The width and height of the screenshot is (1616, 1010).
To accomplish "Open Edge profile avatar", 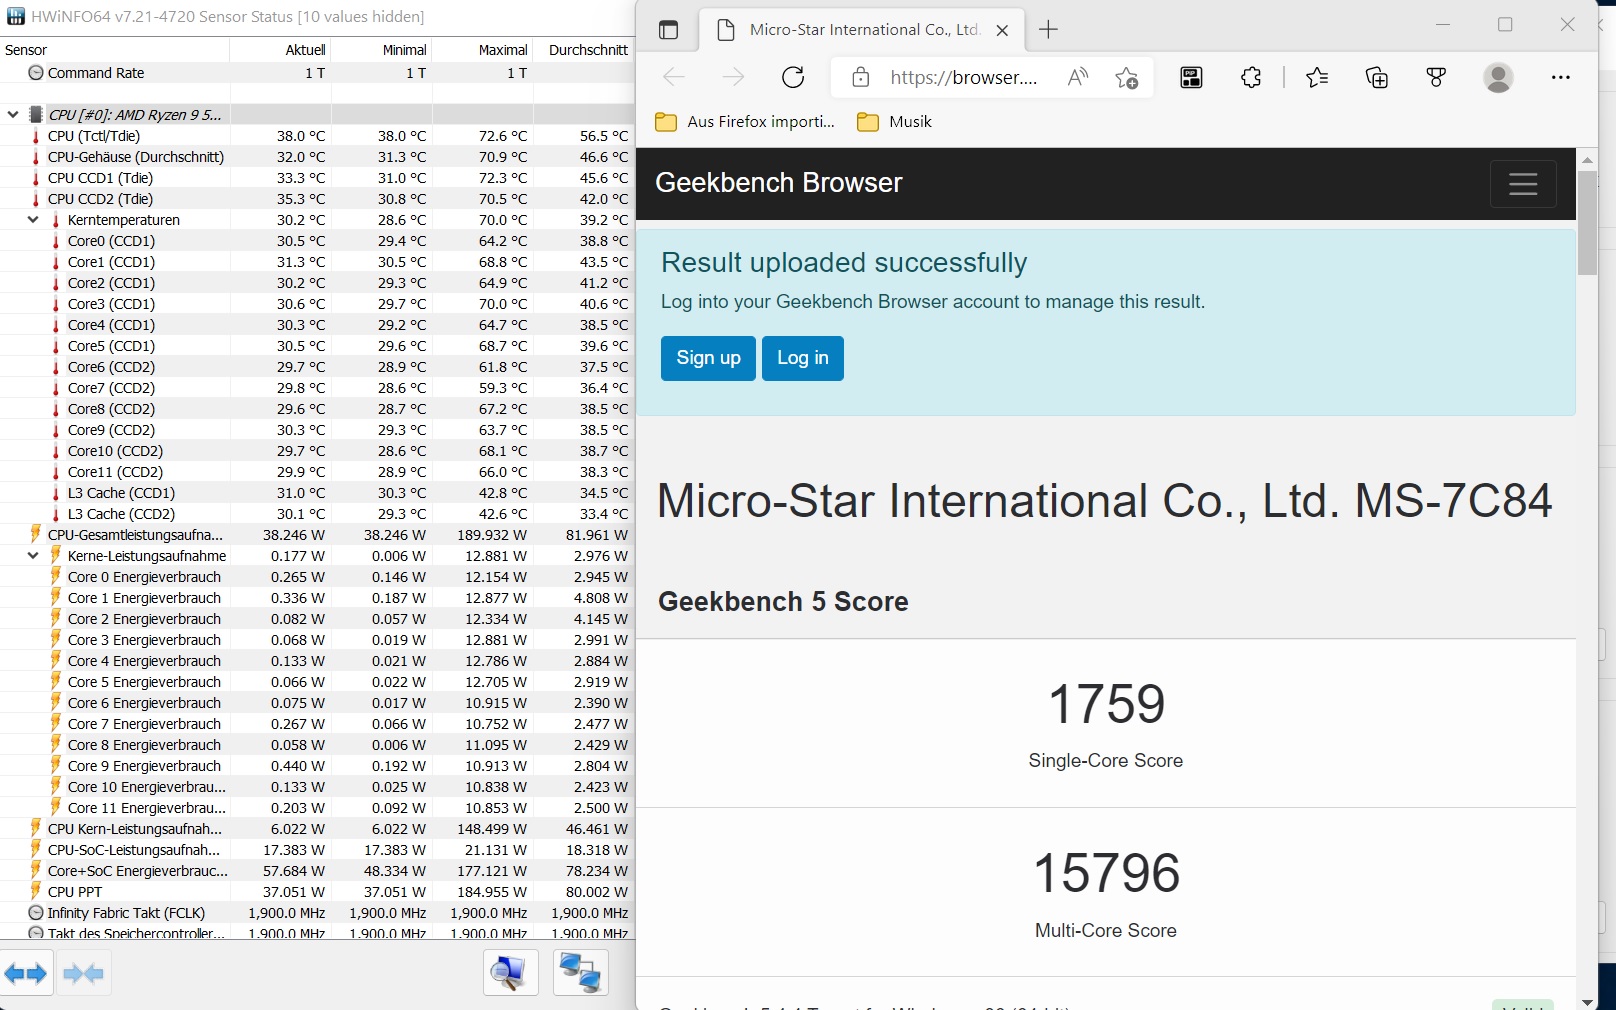I will pos(1498,77).
